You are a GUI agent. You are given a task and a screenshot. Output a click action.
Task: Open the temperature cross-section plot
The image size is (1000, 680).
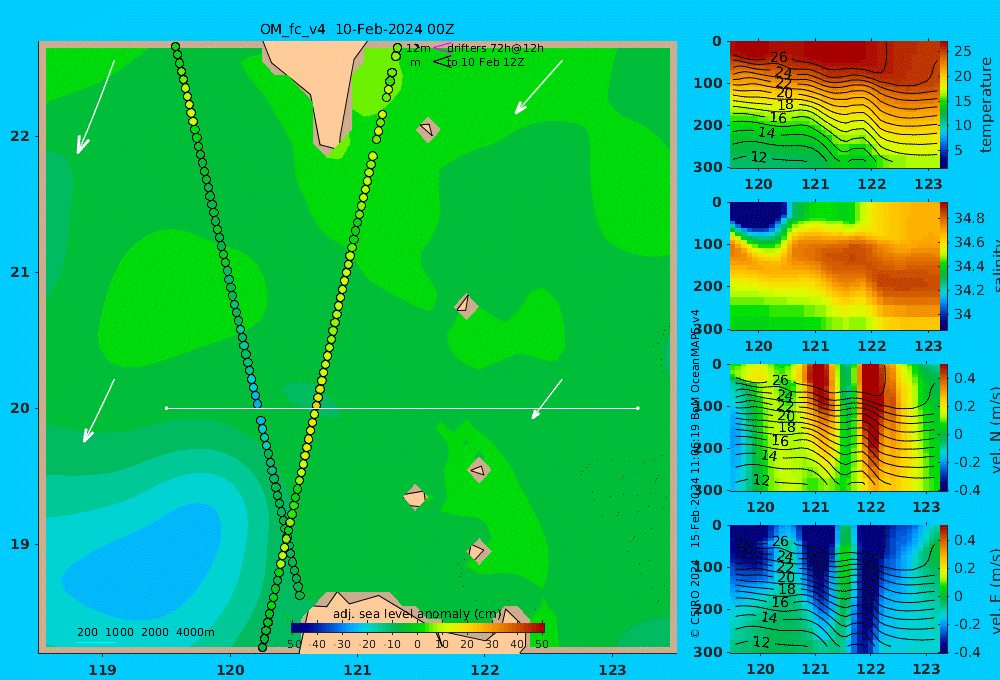(x=834, y=105)
